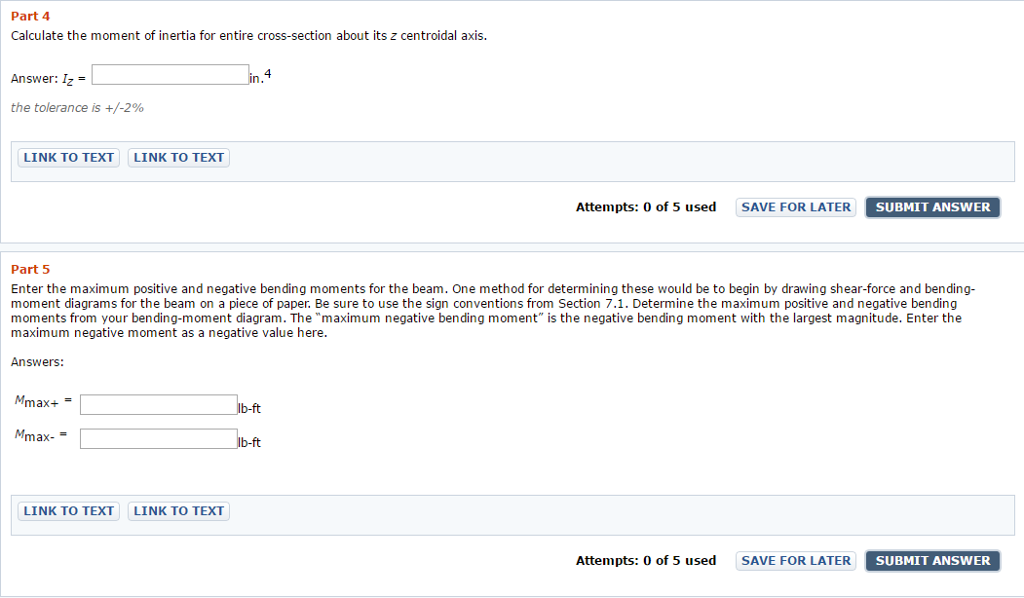The image size is (1024, 598).
Task: Open the second LINK TO TEXT in Part 4
Action: [x=178, y=157]
